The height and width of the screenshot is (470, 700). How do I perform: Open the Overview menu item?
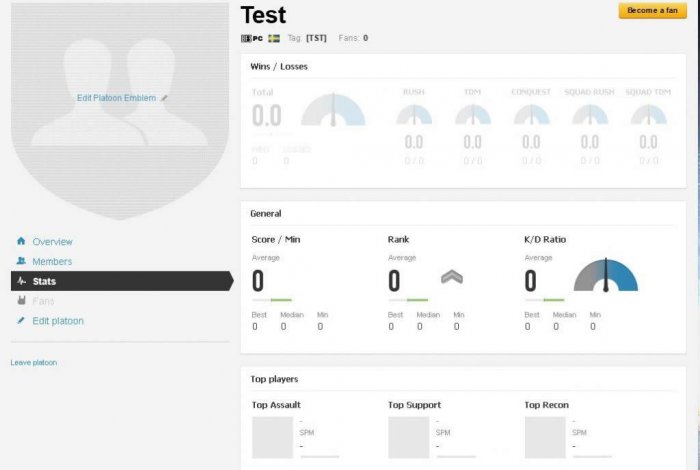(x=52, y=242)
